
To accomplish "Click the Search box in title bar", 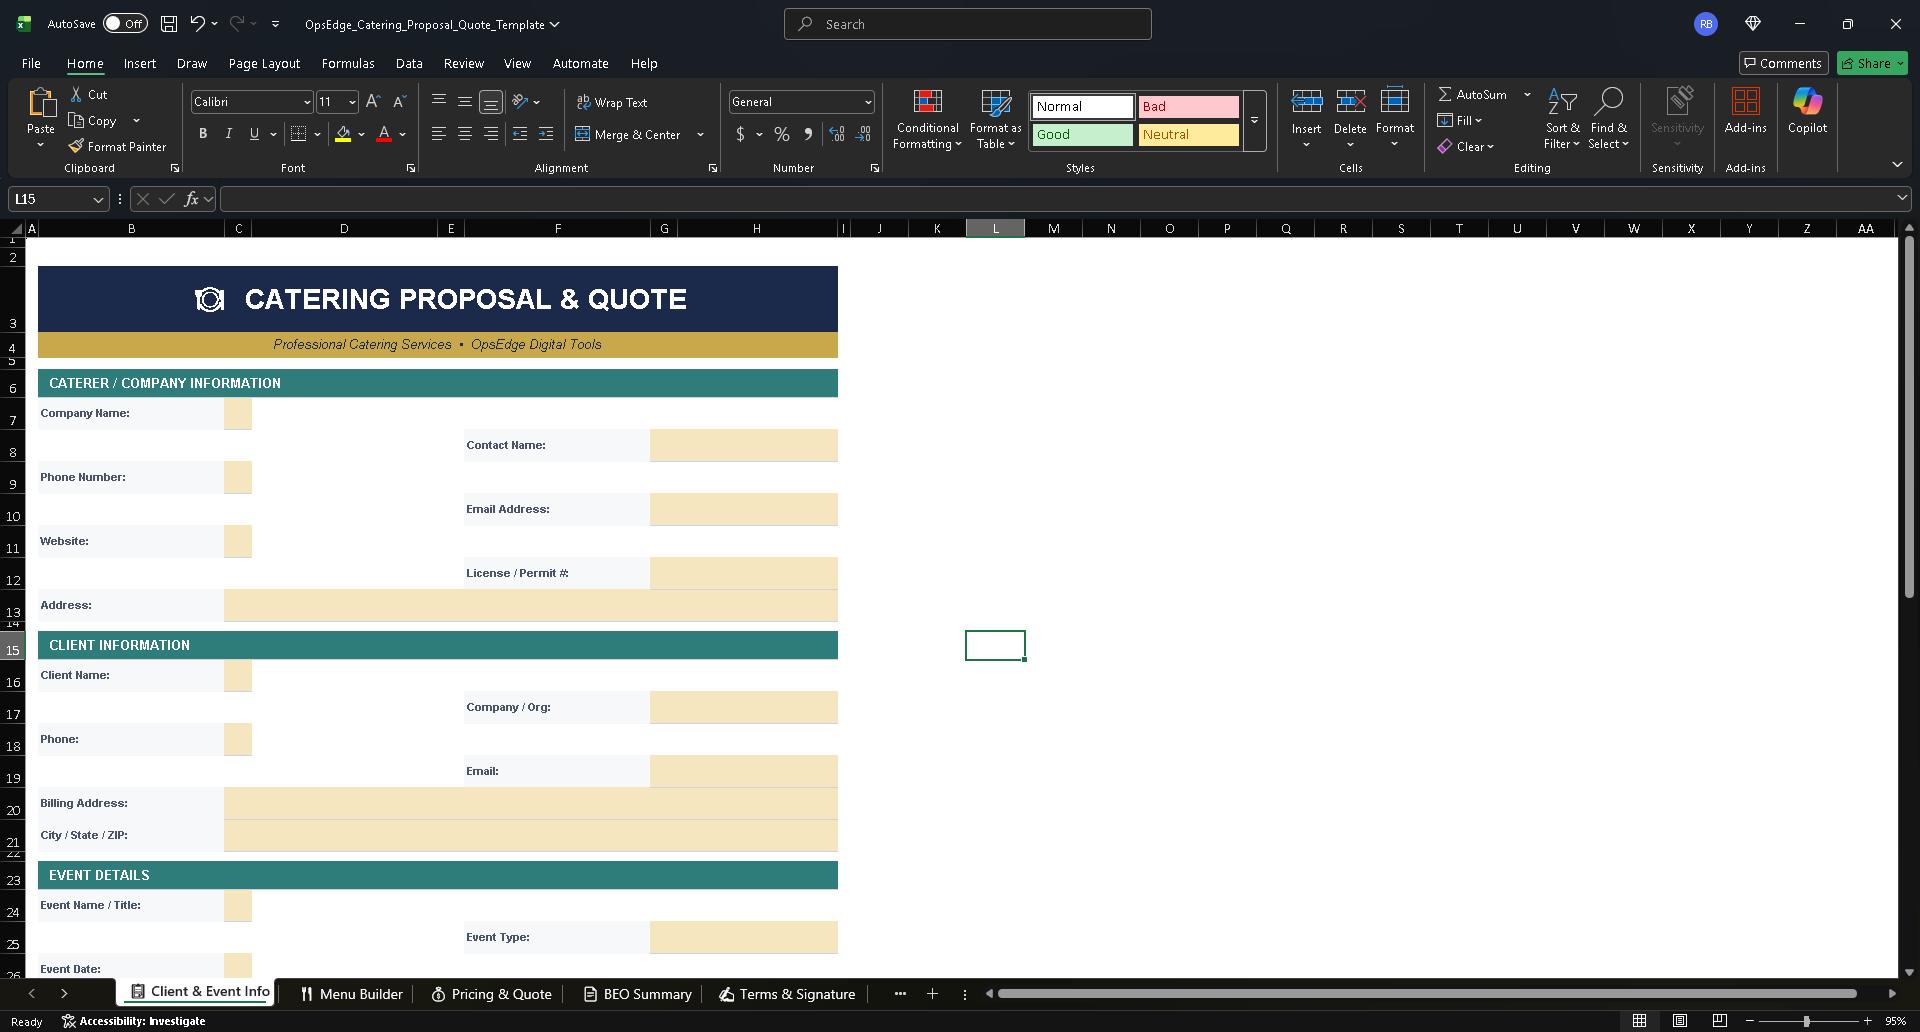I will point(967,24).
